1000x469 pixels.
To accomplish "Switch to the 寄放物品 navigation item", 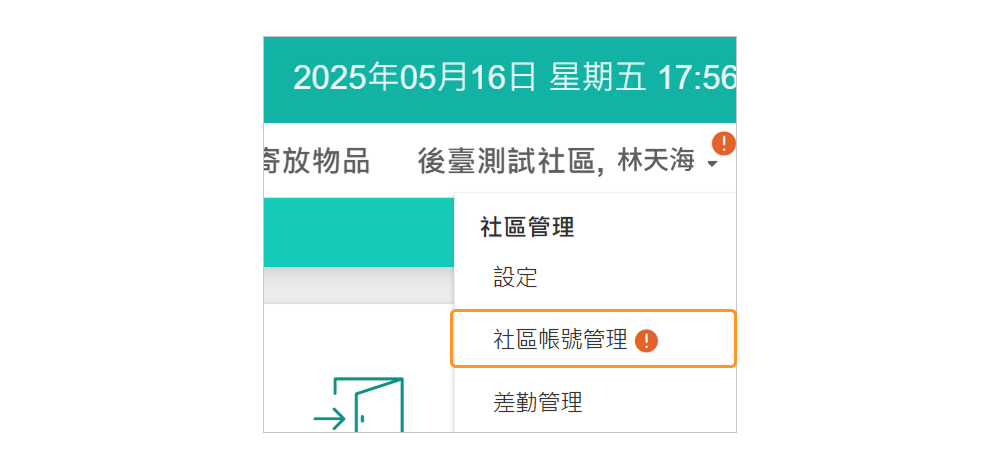I will [x=316, y=160].
